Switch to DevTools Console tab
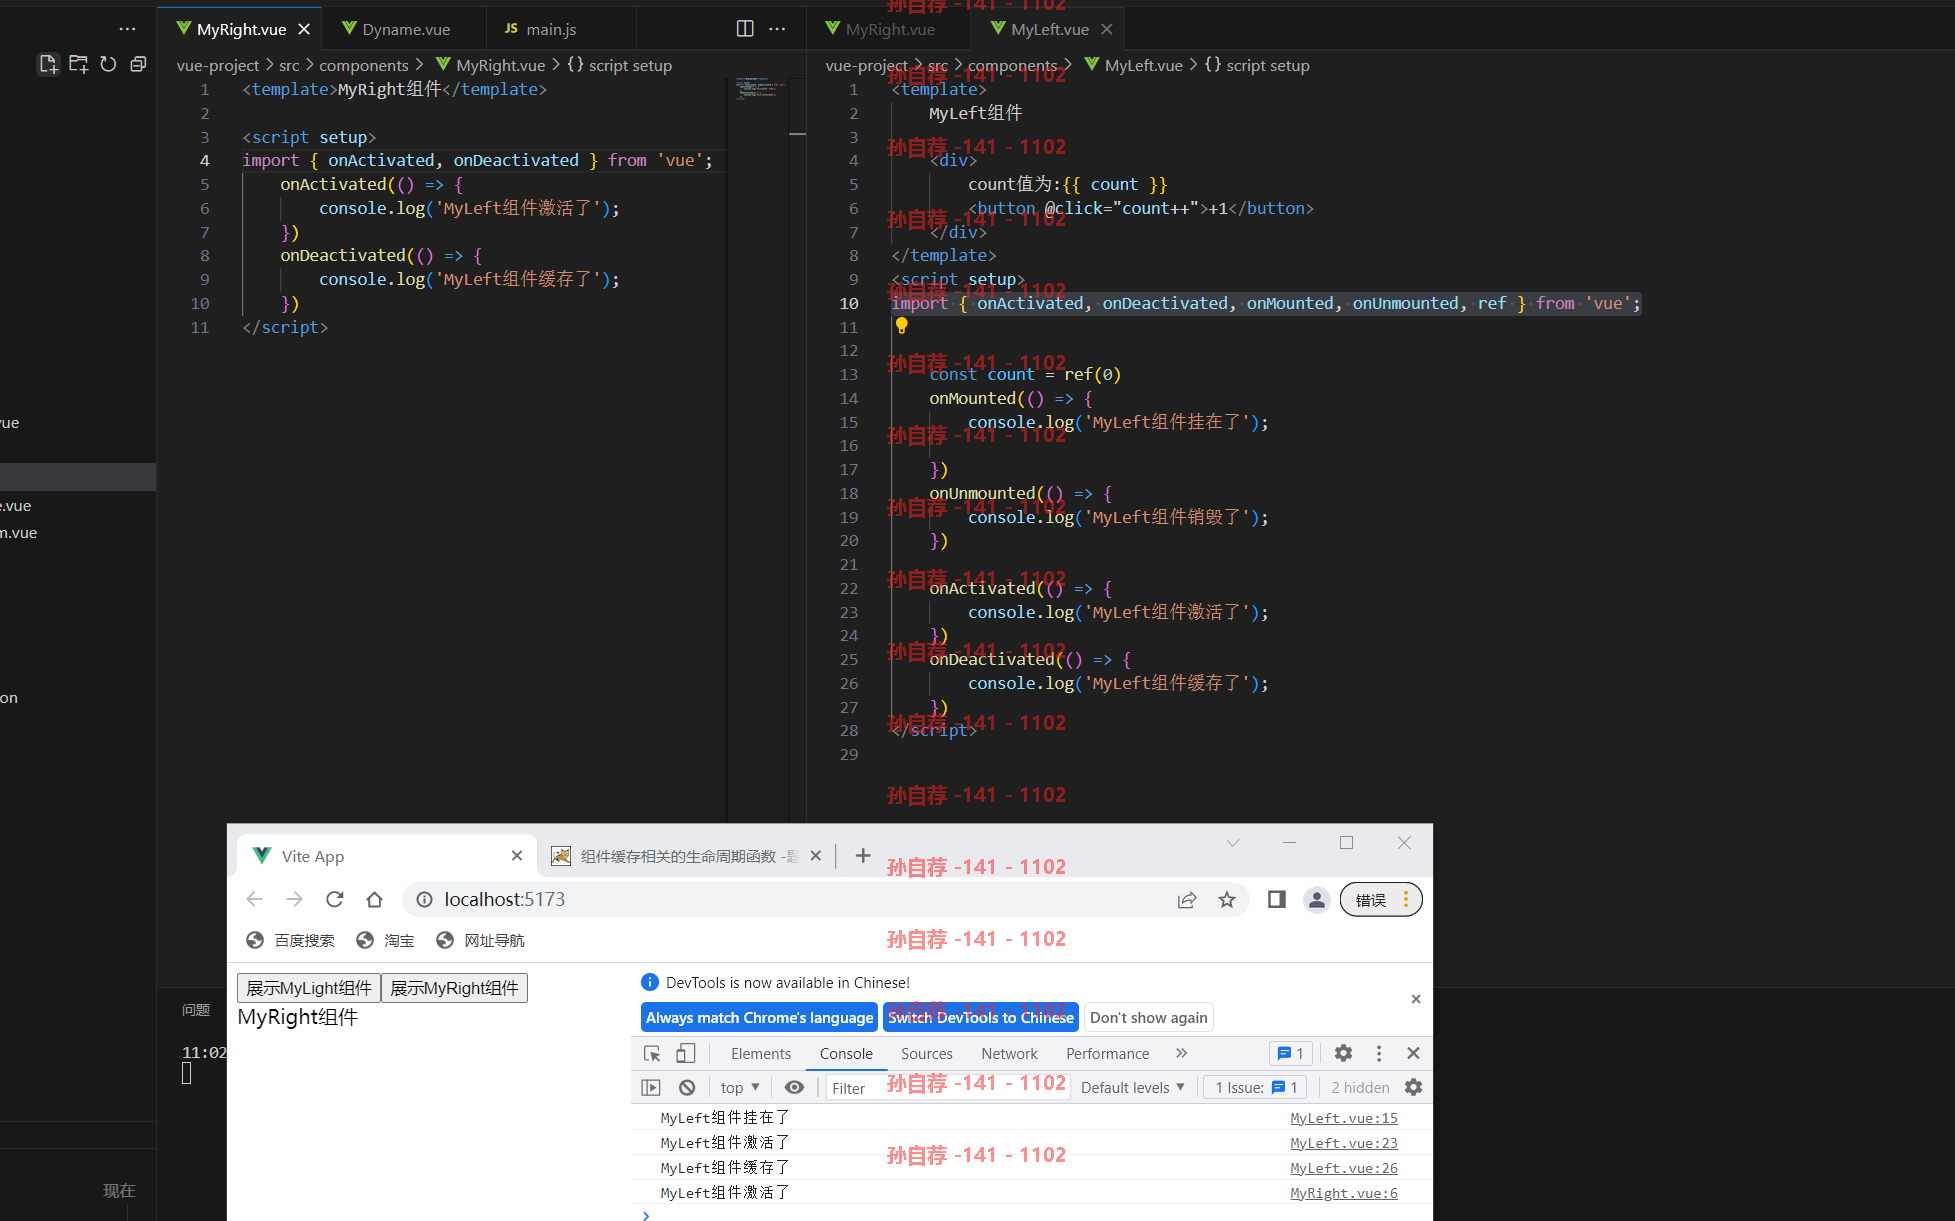This screenshot has width=1955, height=1221. 846,1053
